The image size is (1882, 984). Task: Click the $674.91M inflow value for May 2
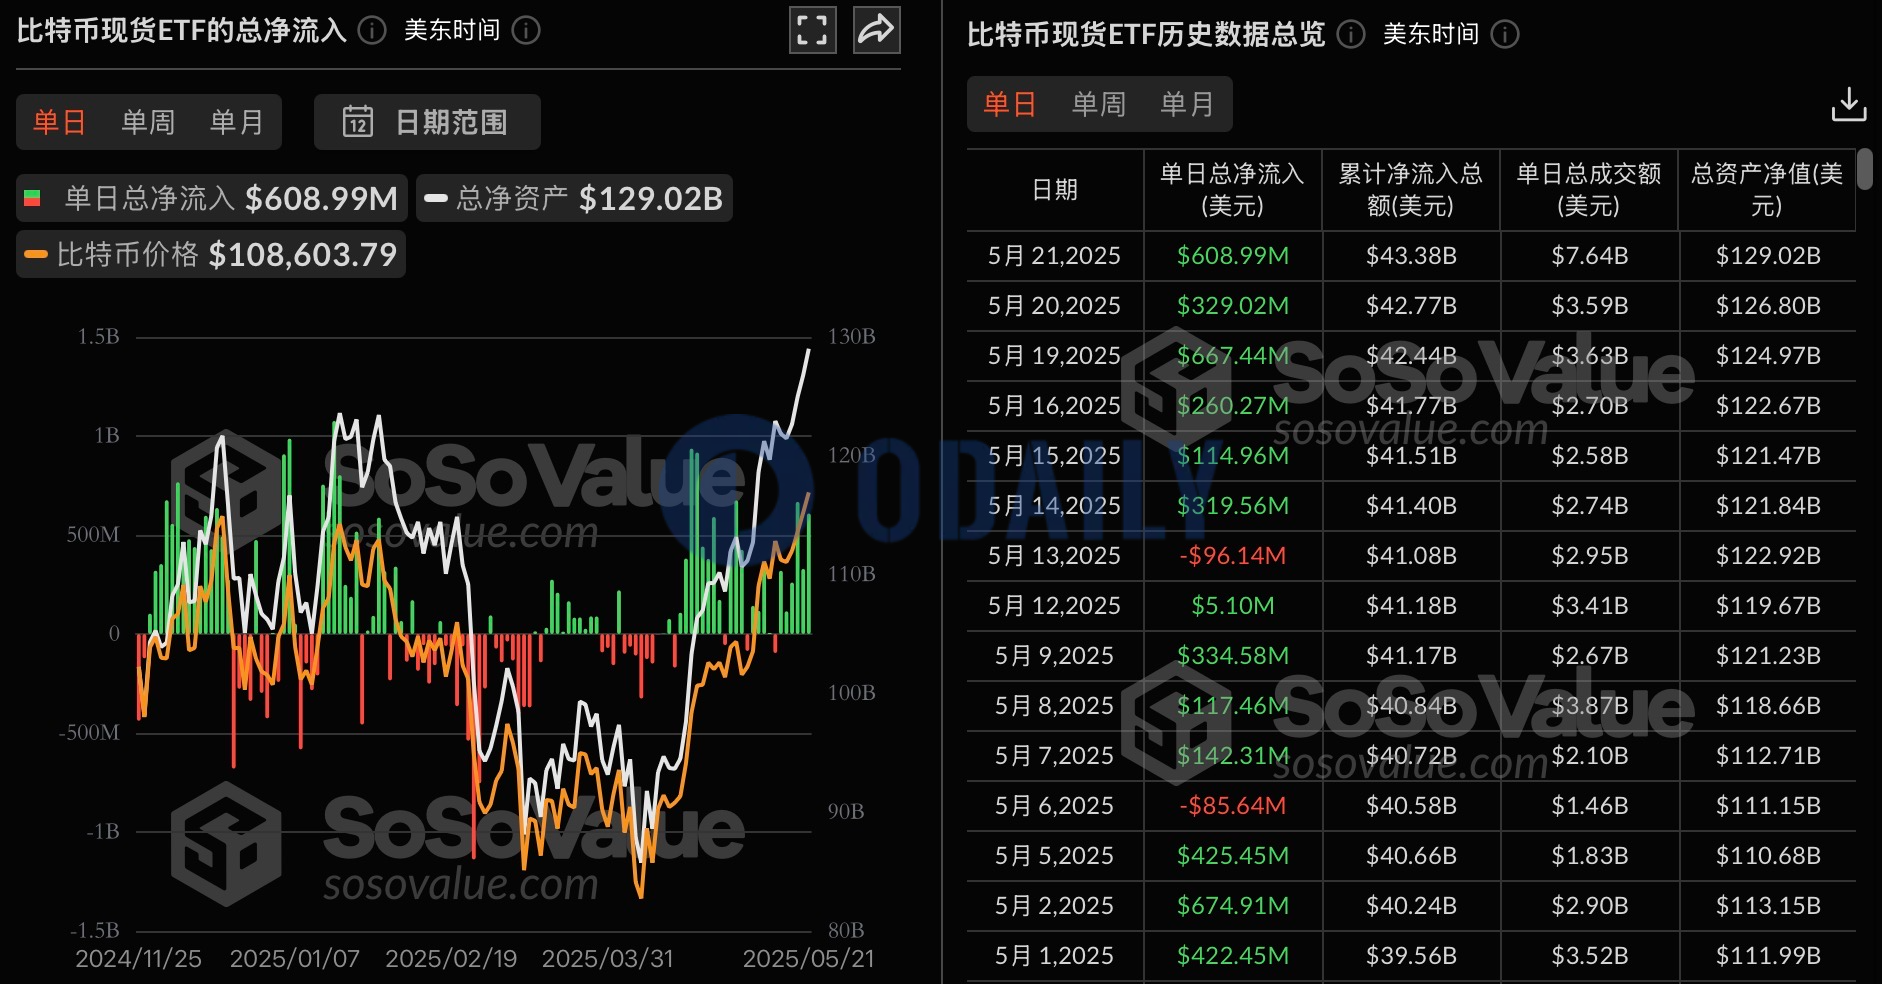point(1233,906)
